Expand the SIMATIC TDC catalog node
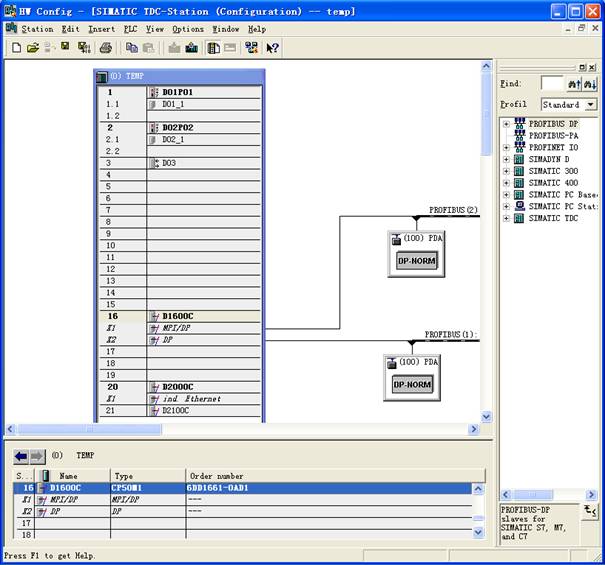Image resolution: width=605 pixels, height=565 pixels. [507, 218]
